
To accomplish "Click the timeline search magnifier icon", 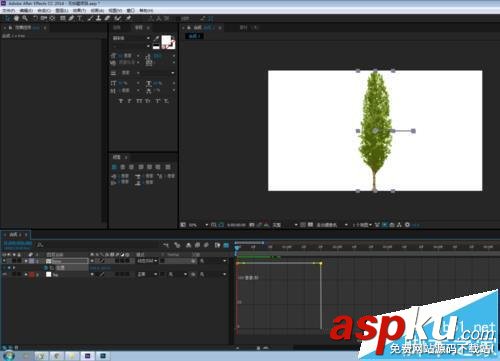I will click(x=40, y=245).
